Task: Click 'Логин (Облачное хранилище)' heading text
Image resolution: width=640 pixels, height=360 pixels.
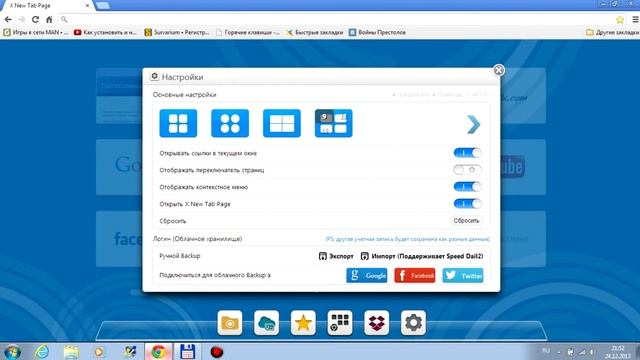Action: coord(197,239)
